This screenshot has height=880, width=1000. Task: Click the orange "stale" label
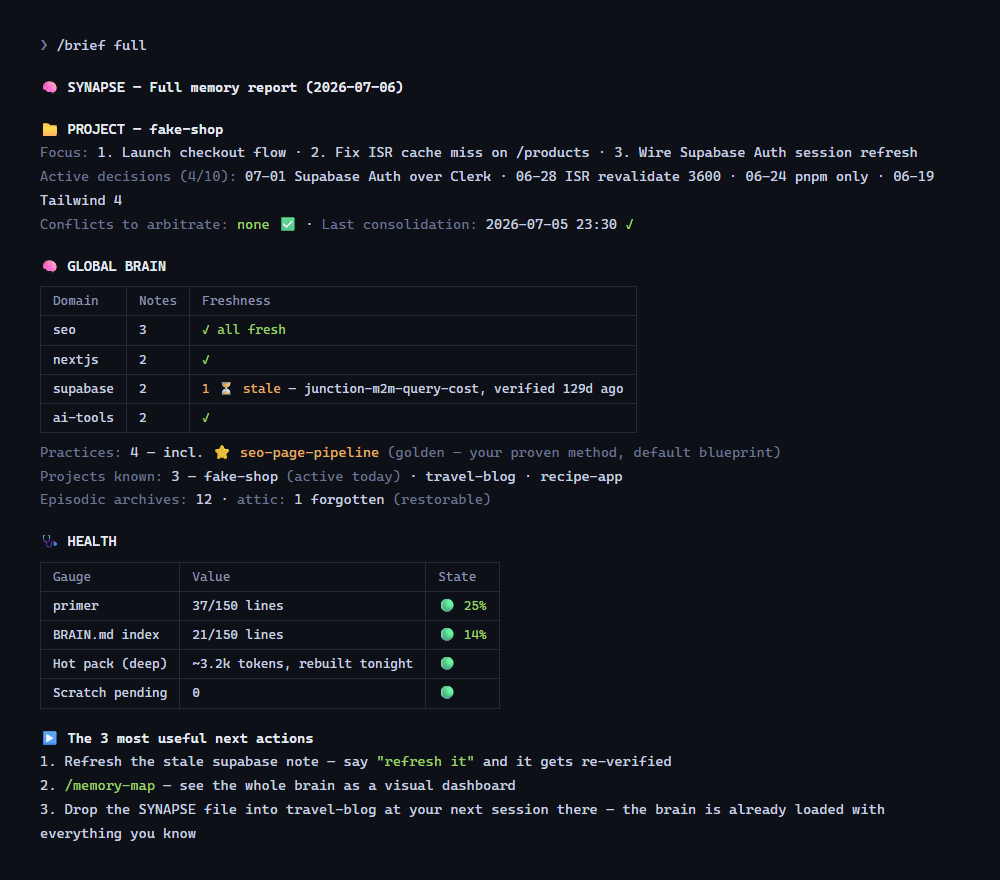261,388
